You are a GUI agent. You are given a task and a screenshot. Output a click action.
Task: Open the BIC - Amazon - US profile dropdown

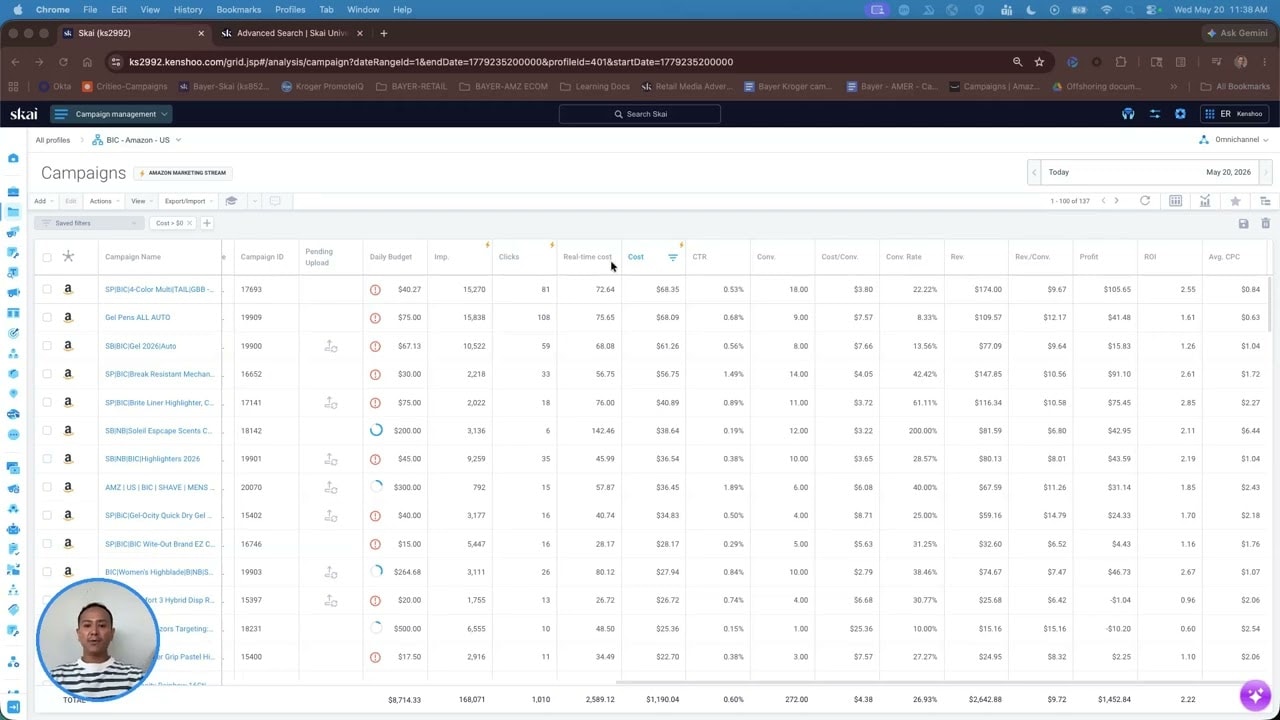pyautogui.click(x=137, y=140)
